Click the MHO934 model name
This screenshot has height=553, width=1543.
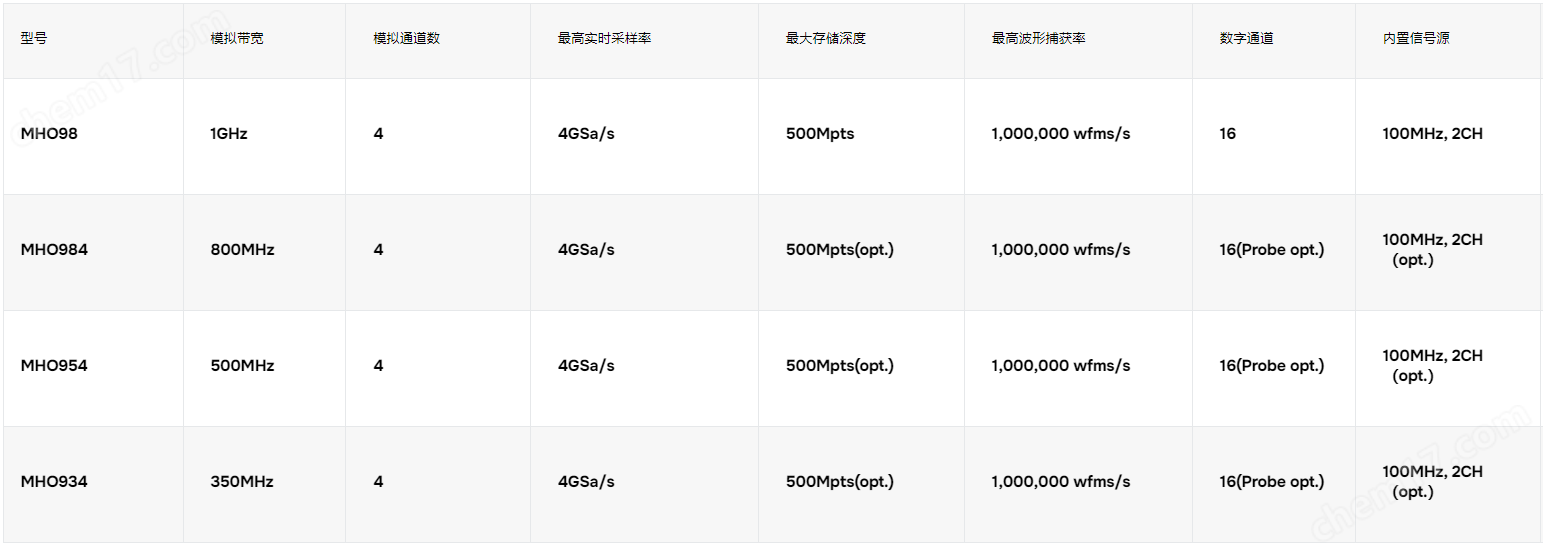click(54, 482)
